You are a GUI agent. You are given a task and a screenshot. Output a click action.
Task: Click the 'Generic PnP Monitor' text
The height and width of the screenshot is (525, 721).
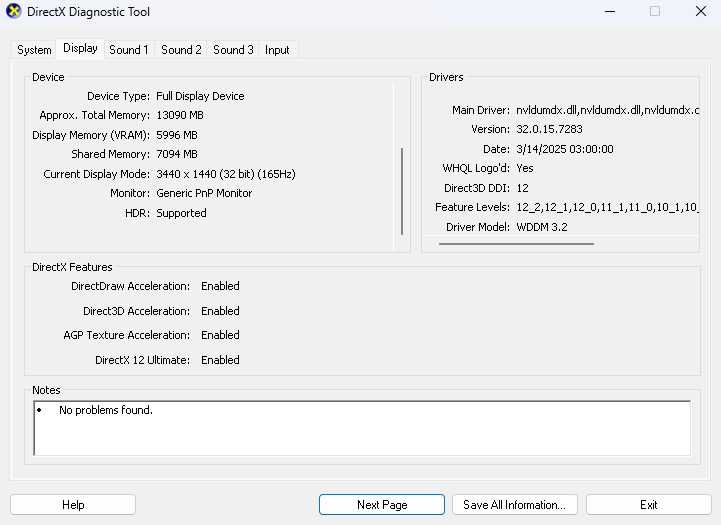[204, 193]
